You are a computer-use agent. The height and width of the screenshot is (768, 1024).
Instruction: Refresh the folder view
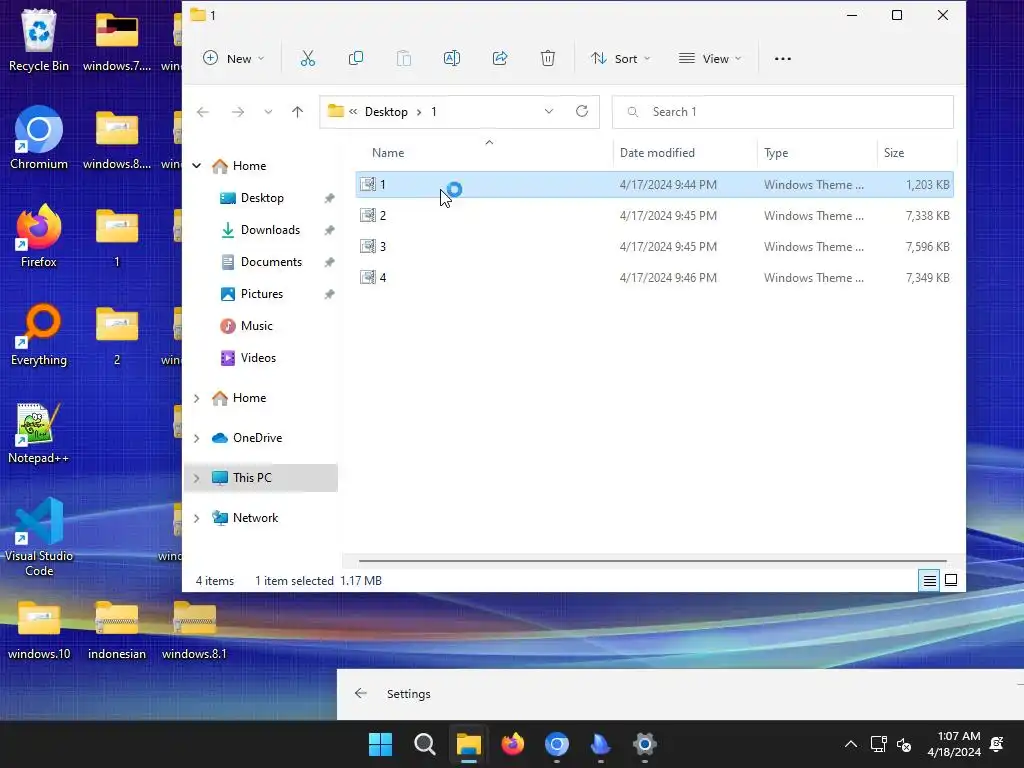582,112
